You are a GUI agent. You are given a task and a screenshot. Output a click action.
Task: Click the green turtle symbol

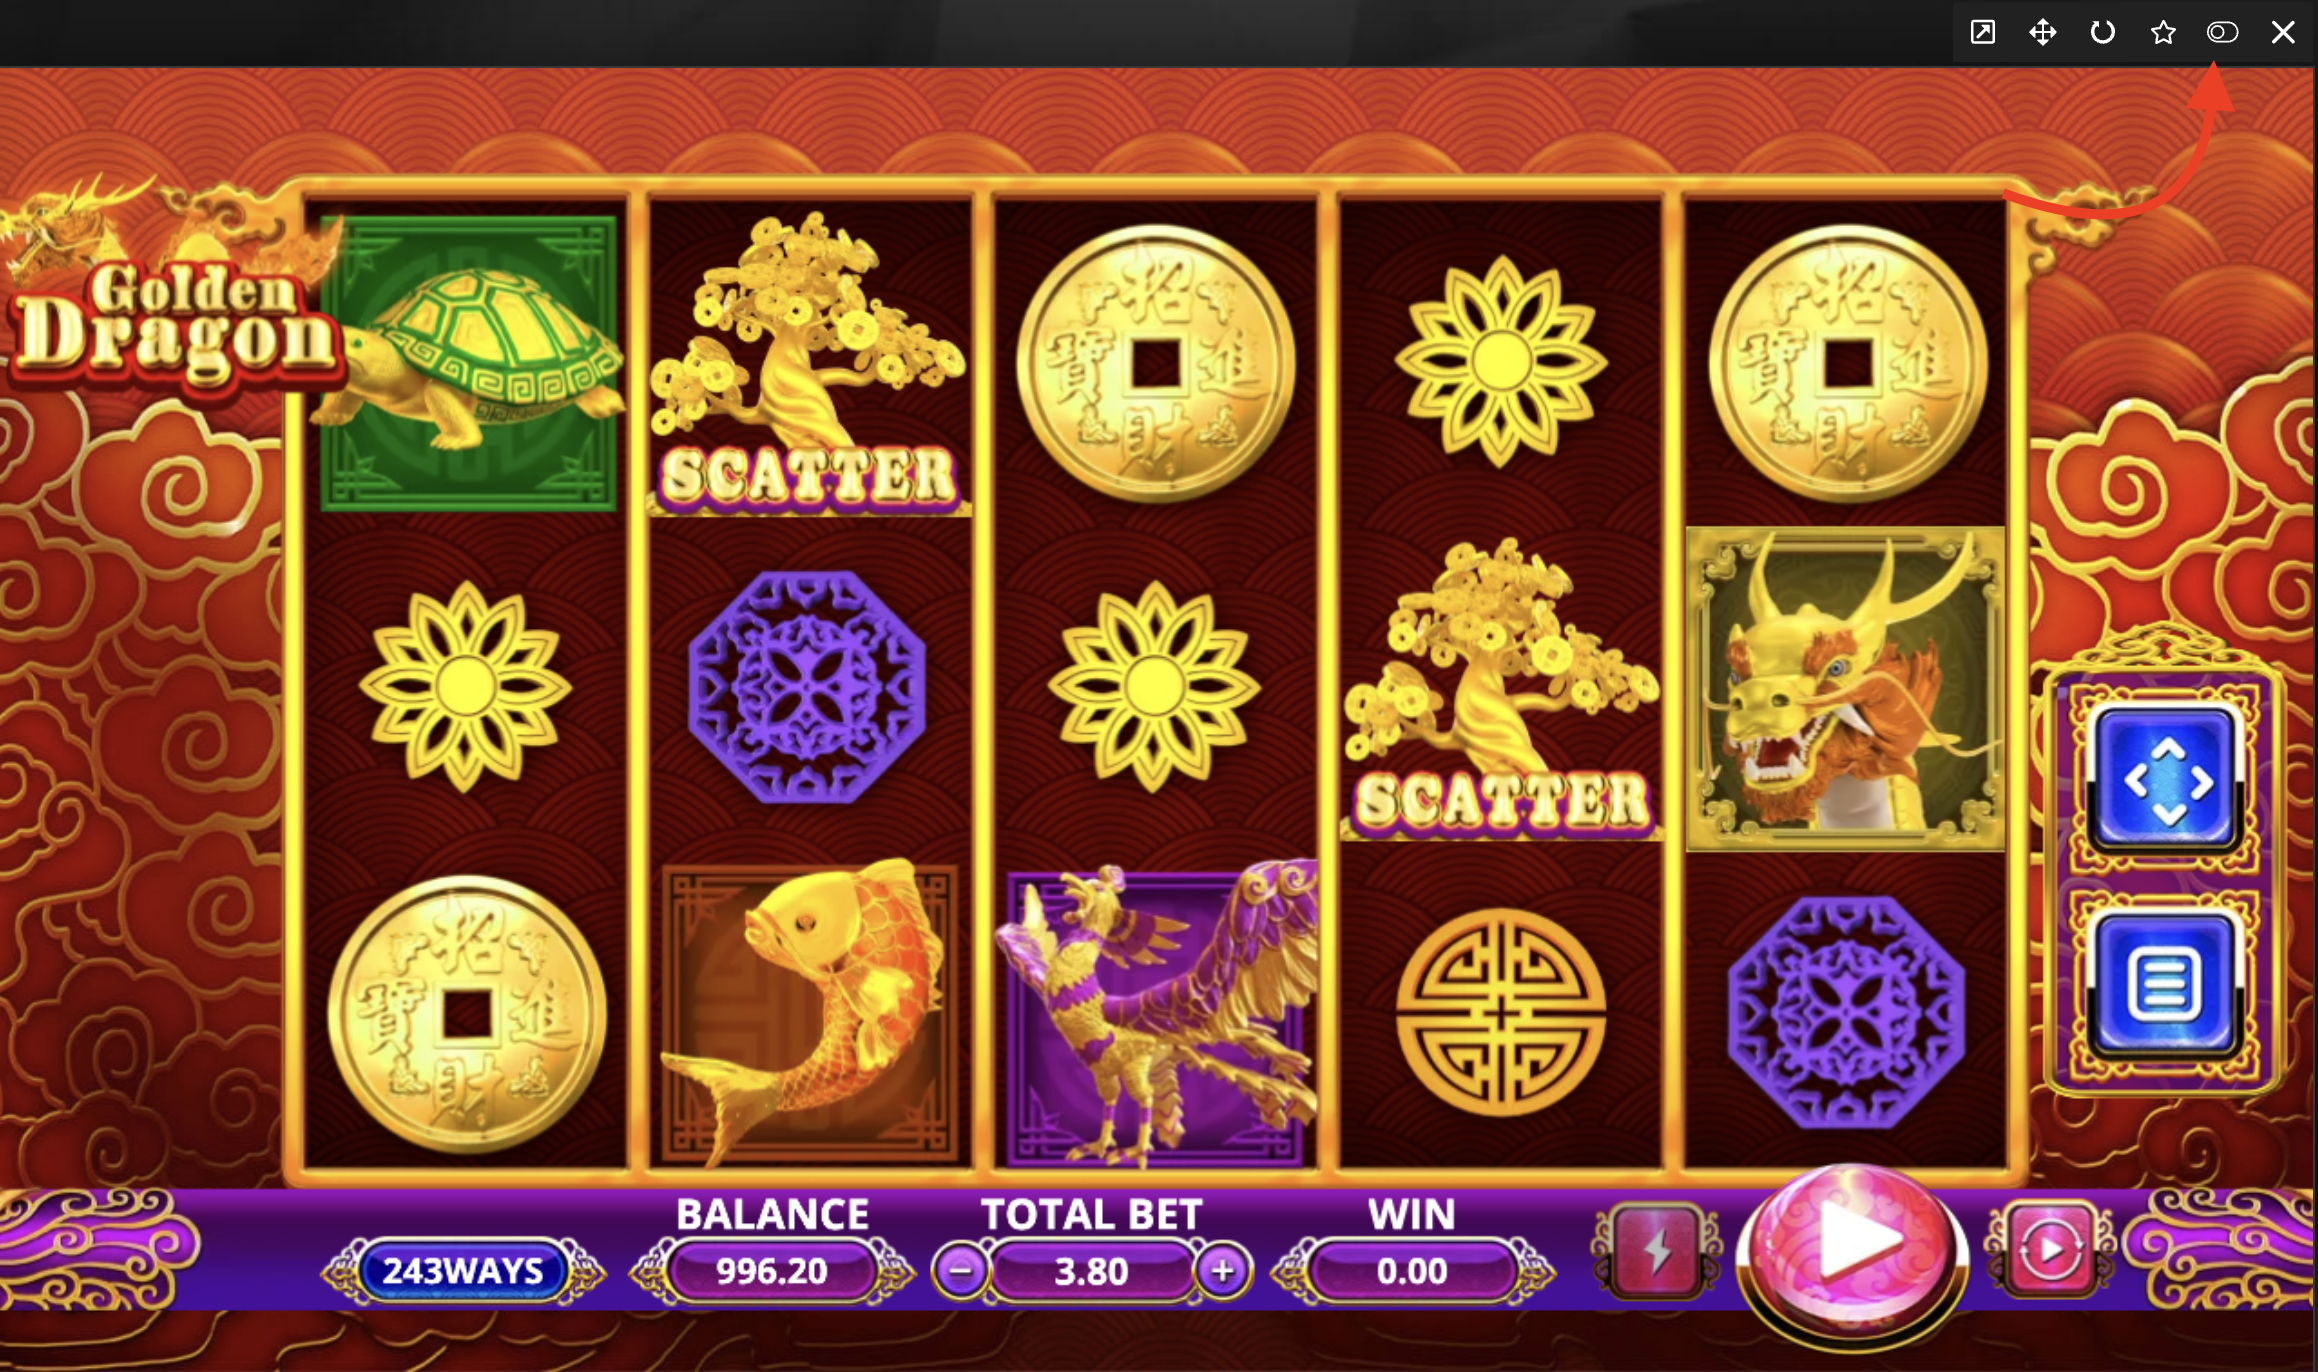[x=469, y=362]
